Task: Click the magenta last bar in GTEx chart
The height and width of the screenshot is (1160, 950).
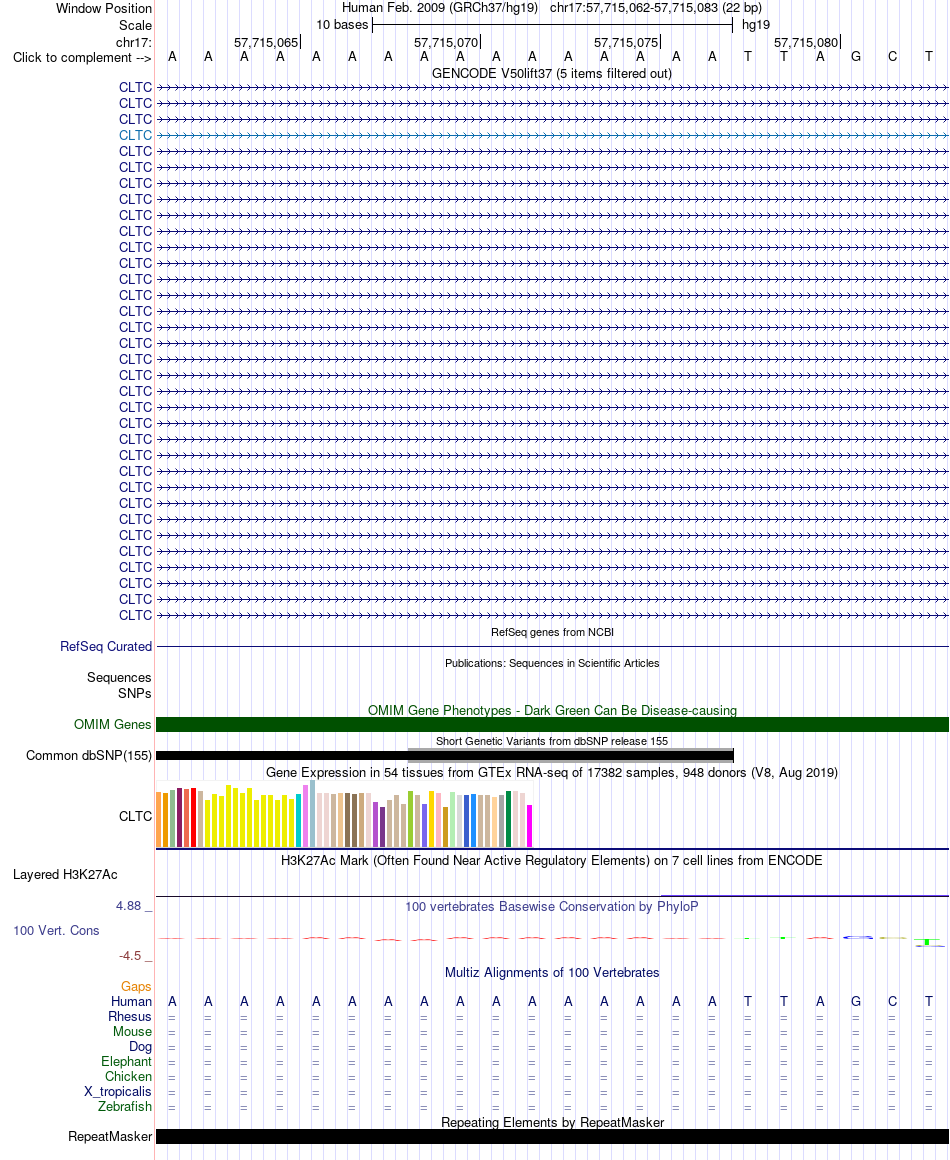Action: coord(530,826)
